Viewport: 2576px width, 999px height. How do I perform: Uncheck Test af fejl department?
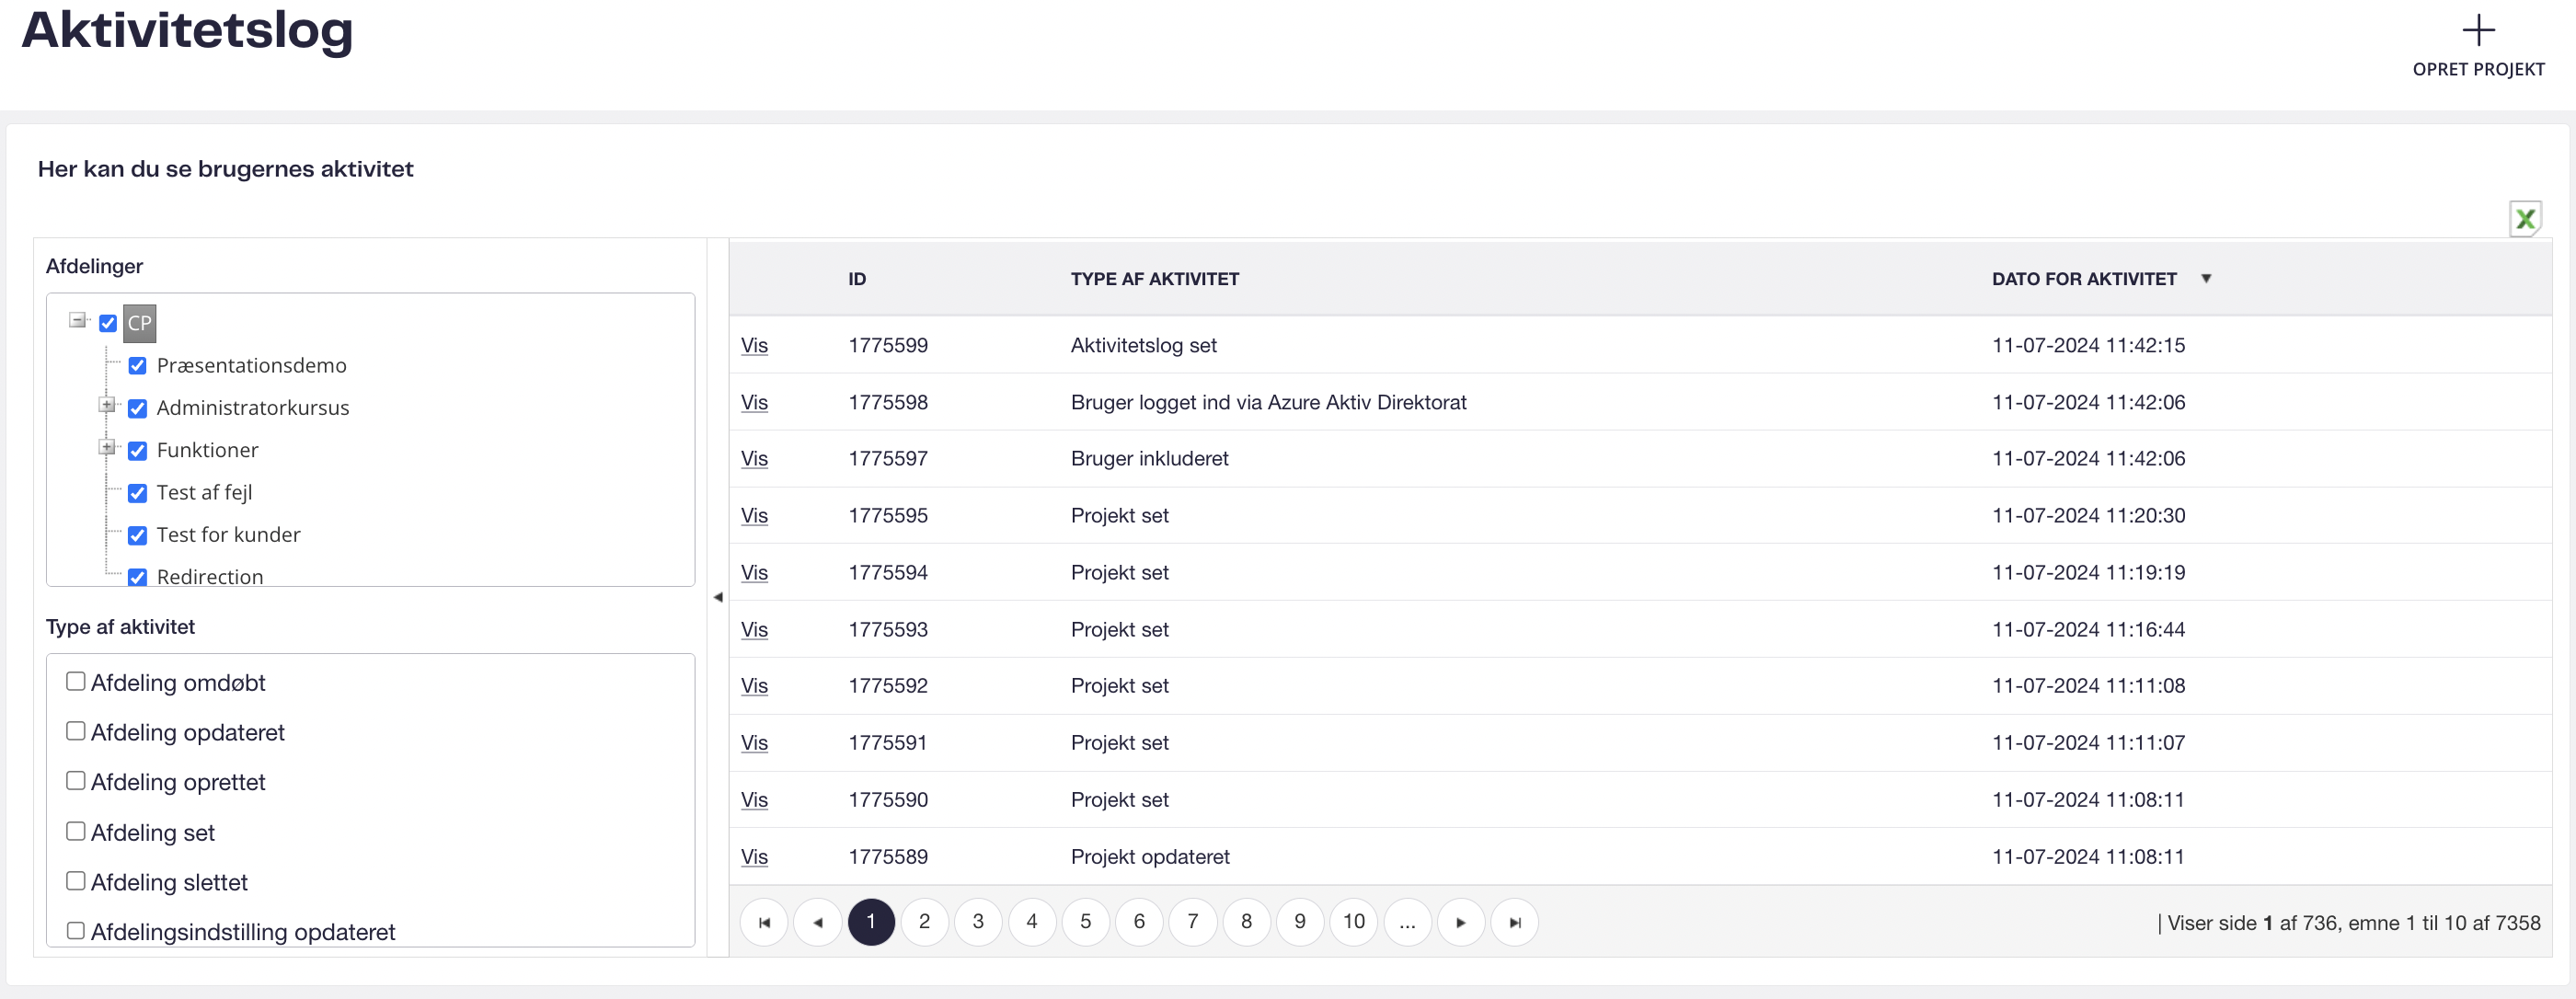[138, 493]
